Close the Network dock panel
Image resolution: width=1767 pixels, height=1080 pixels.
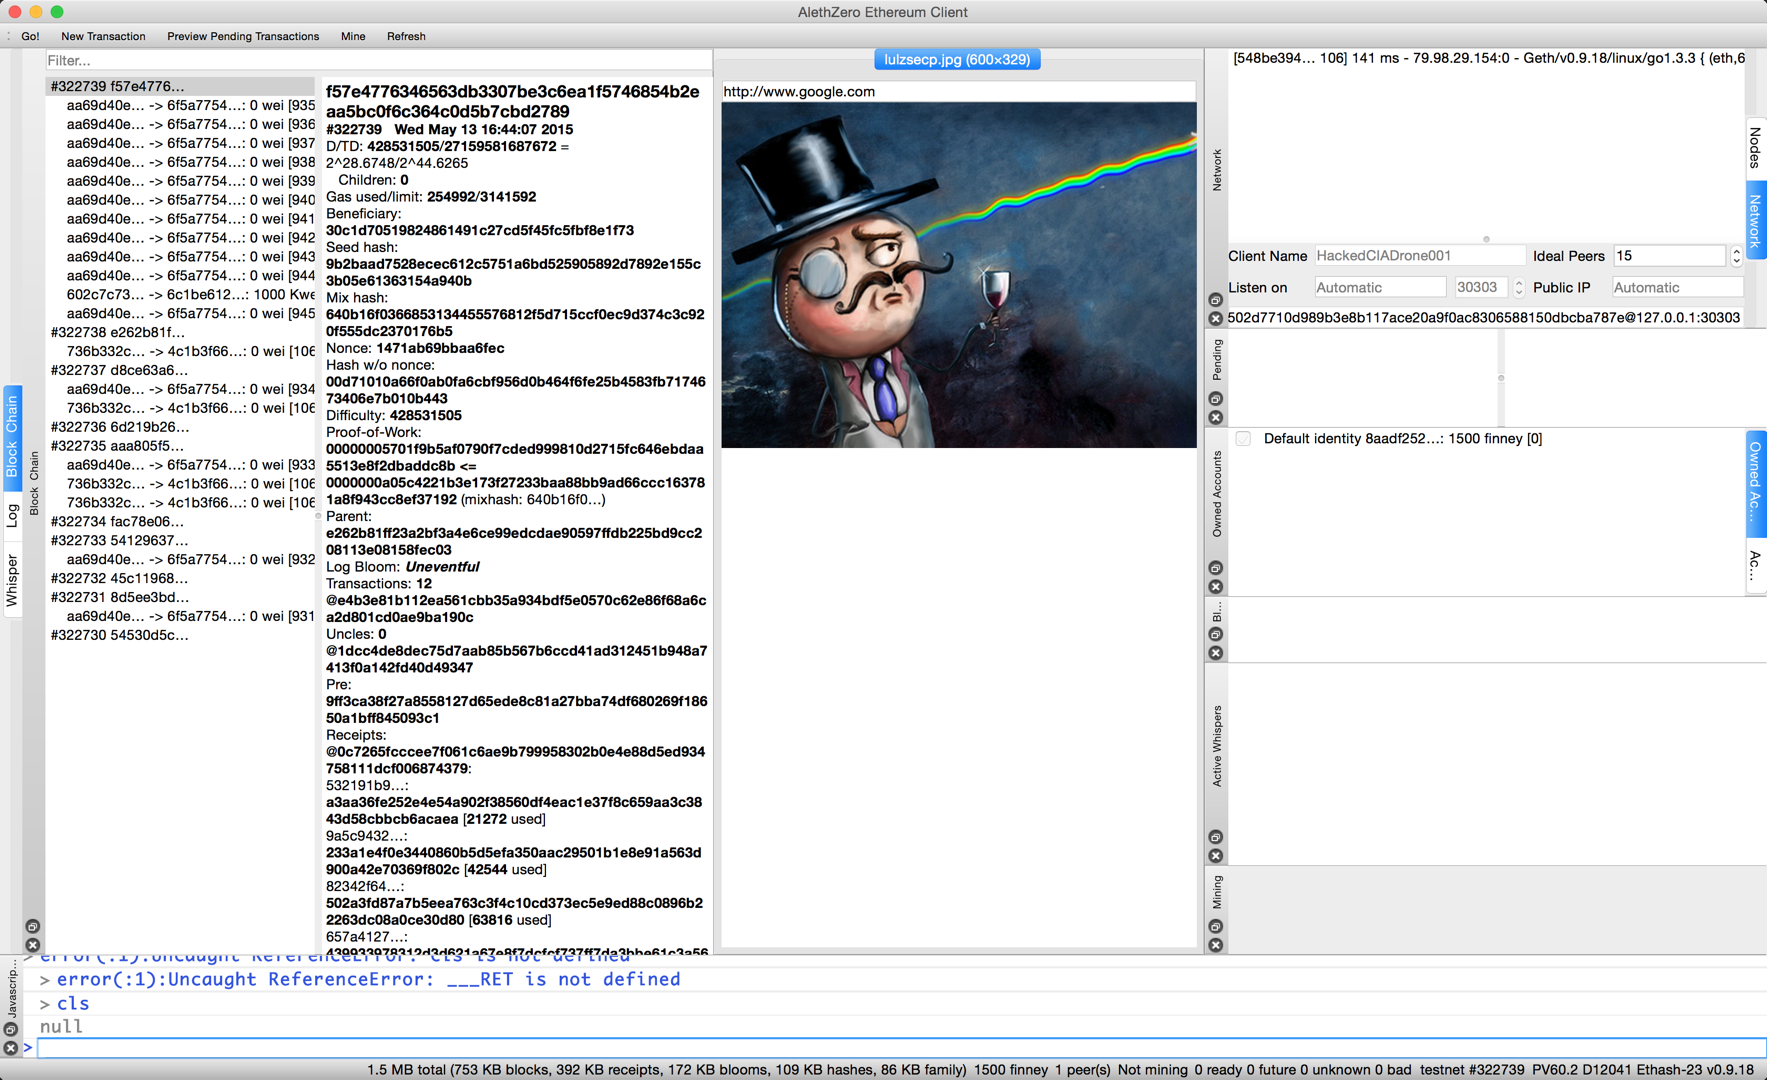(x=1216, y=318)
